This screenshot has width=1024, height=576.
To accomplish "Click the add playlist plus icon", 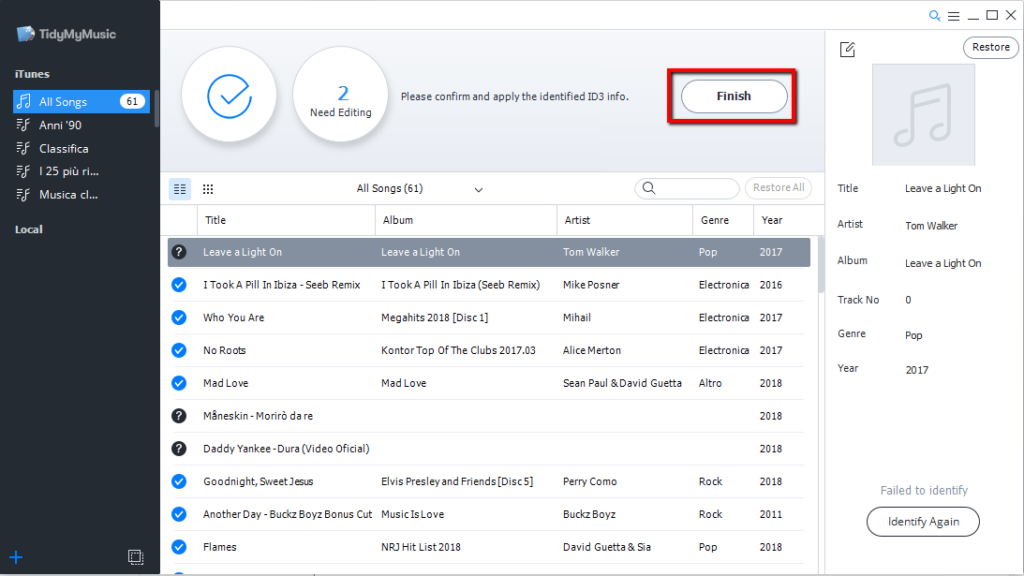I will click(x=16, y=557).
